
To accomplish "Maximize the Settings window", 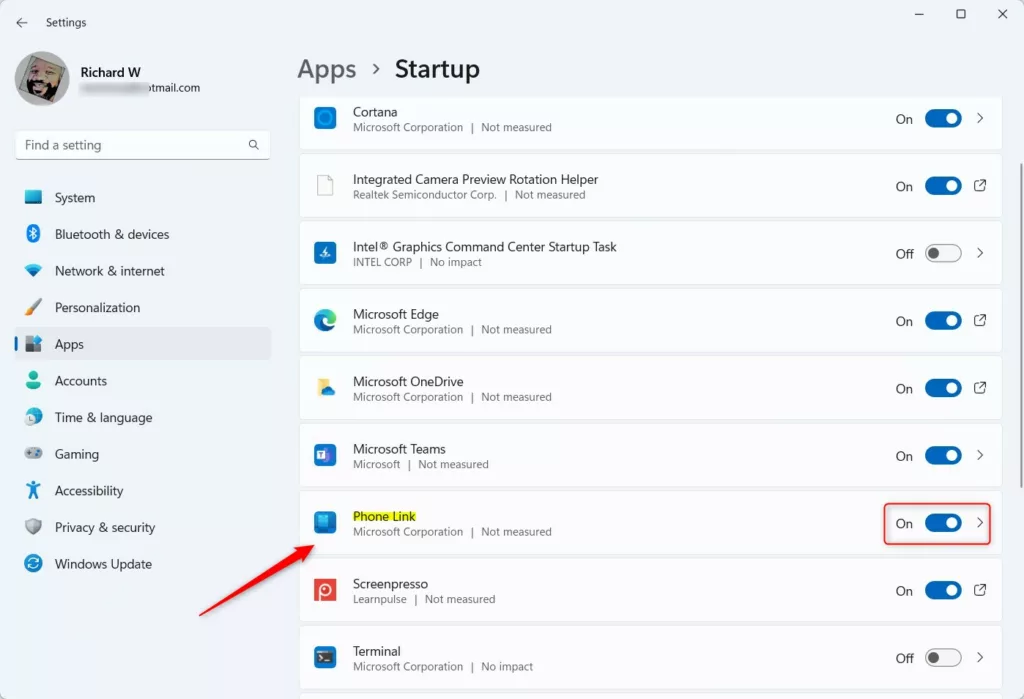I will pyautogui.click(x=961, y=14).
